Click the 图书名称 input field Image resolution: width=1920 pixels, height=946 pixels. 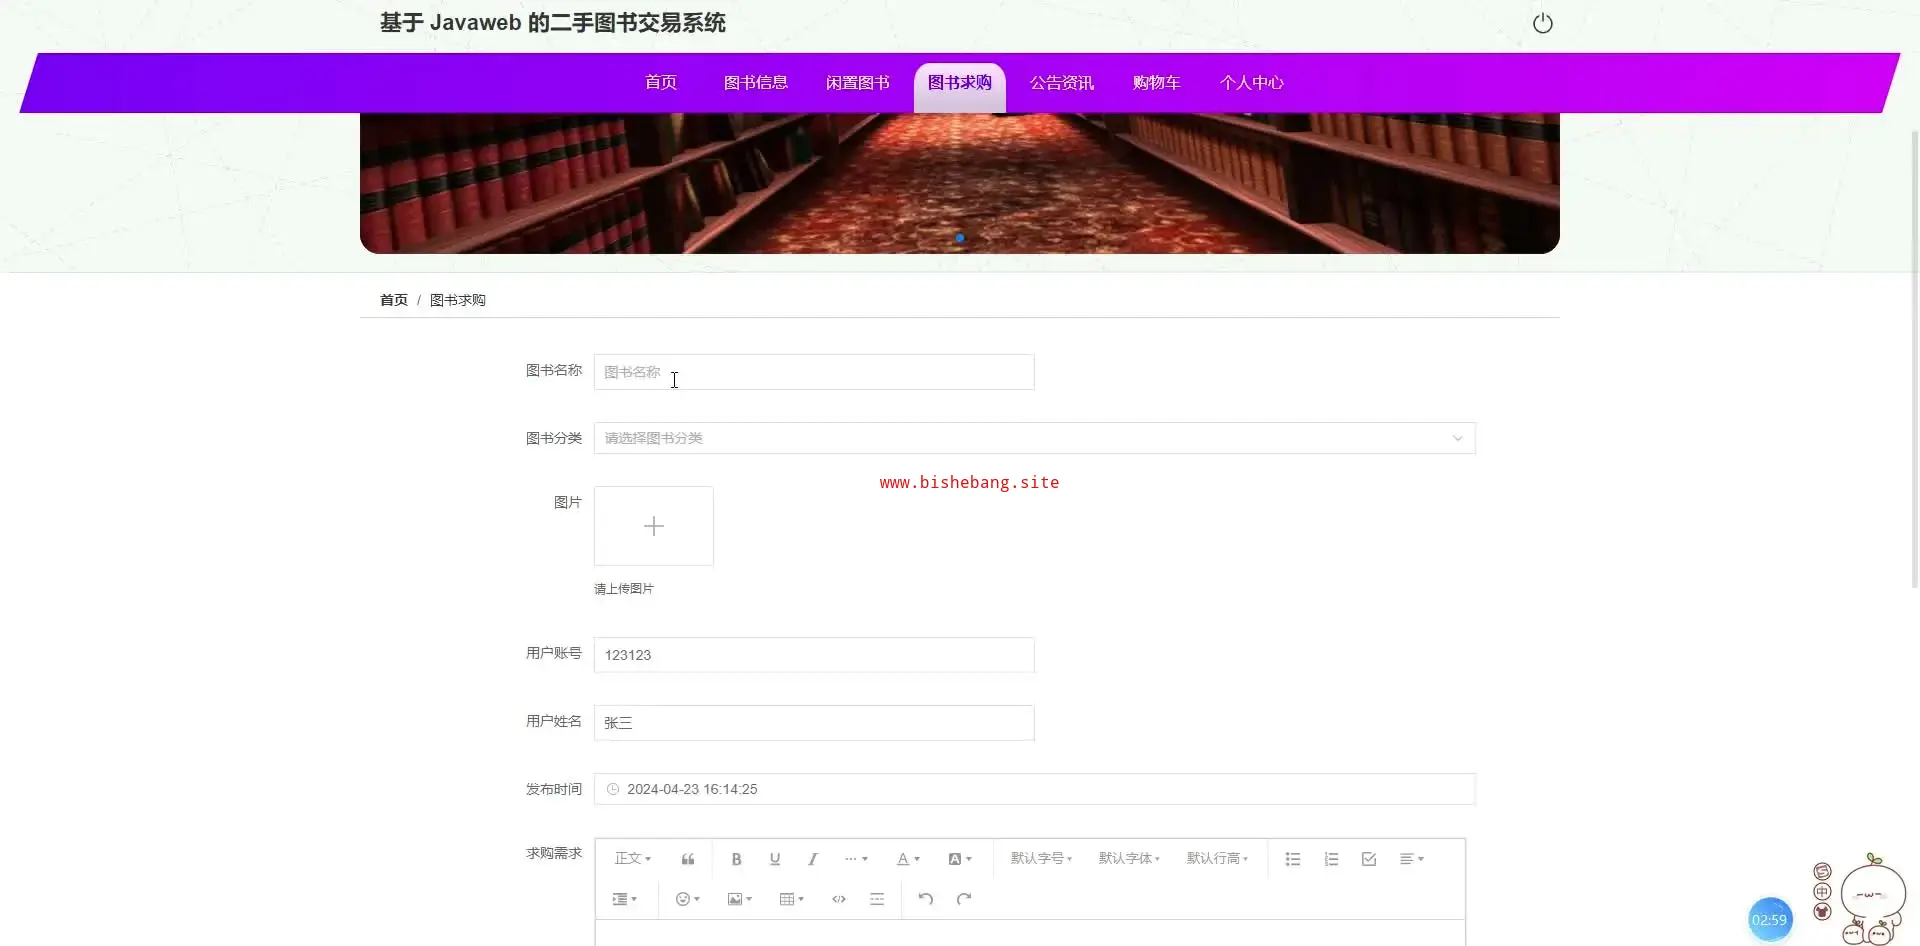814,372
